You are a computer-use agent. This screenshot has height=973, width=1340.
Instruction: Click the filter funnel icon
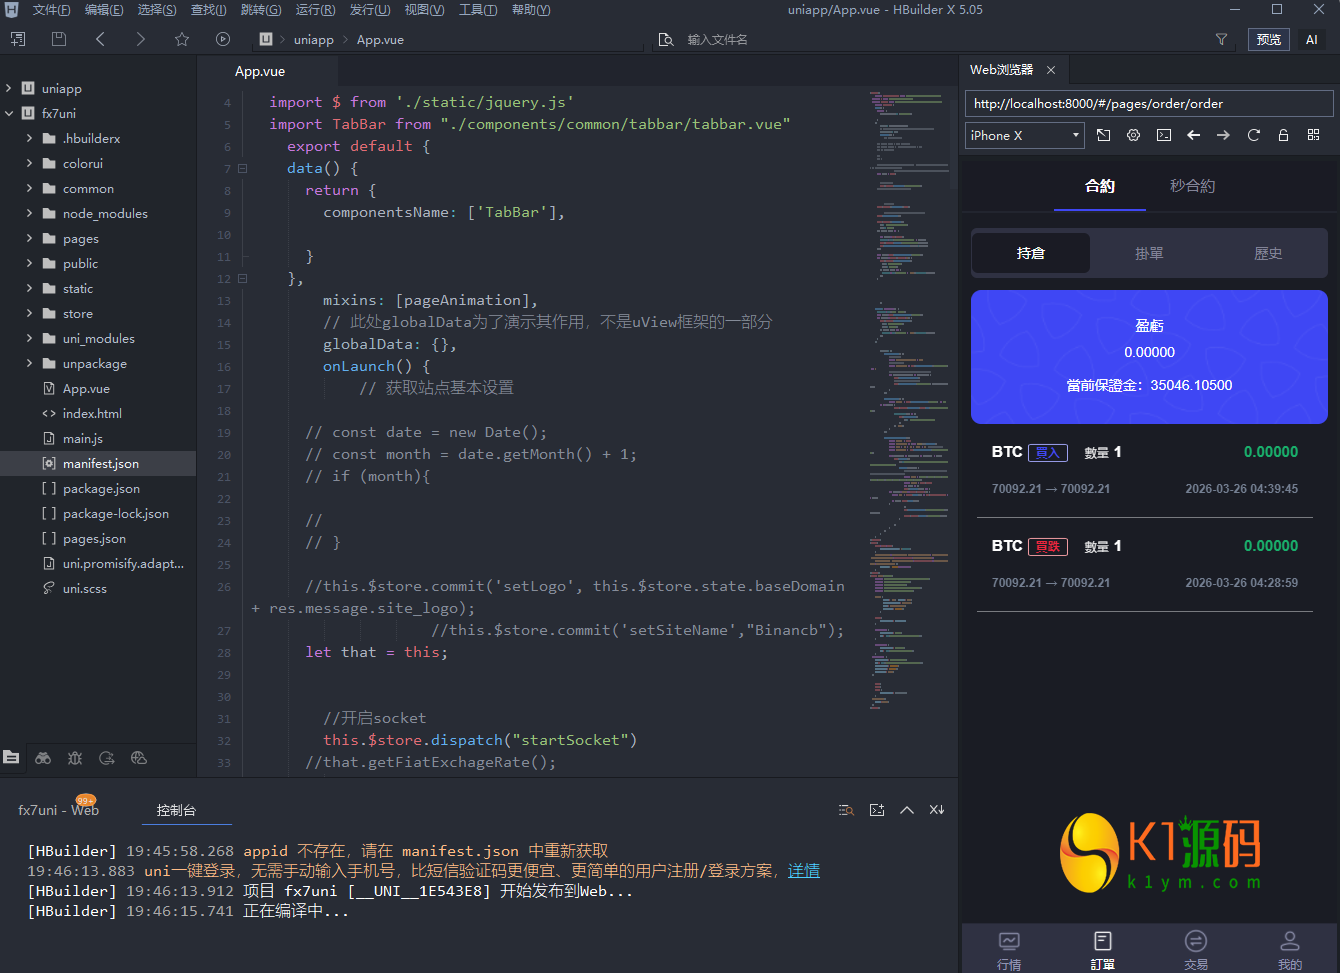1221,40
